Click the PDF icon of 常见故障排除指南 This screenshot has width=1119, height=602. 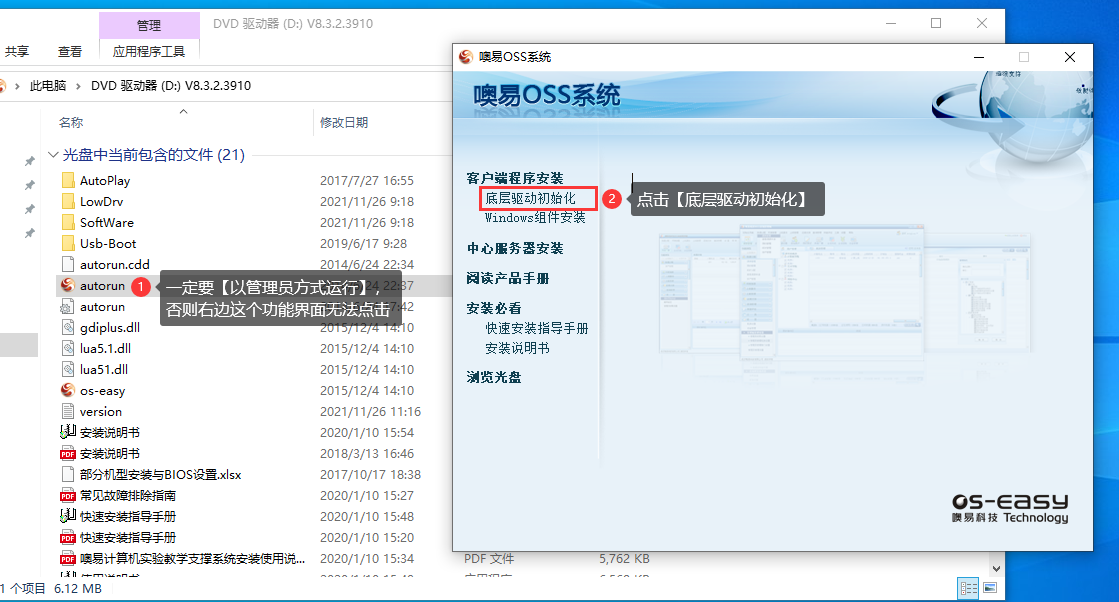[68, 496]
